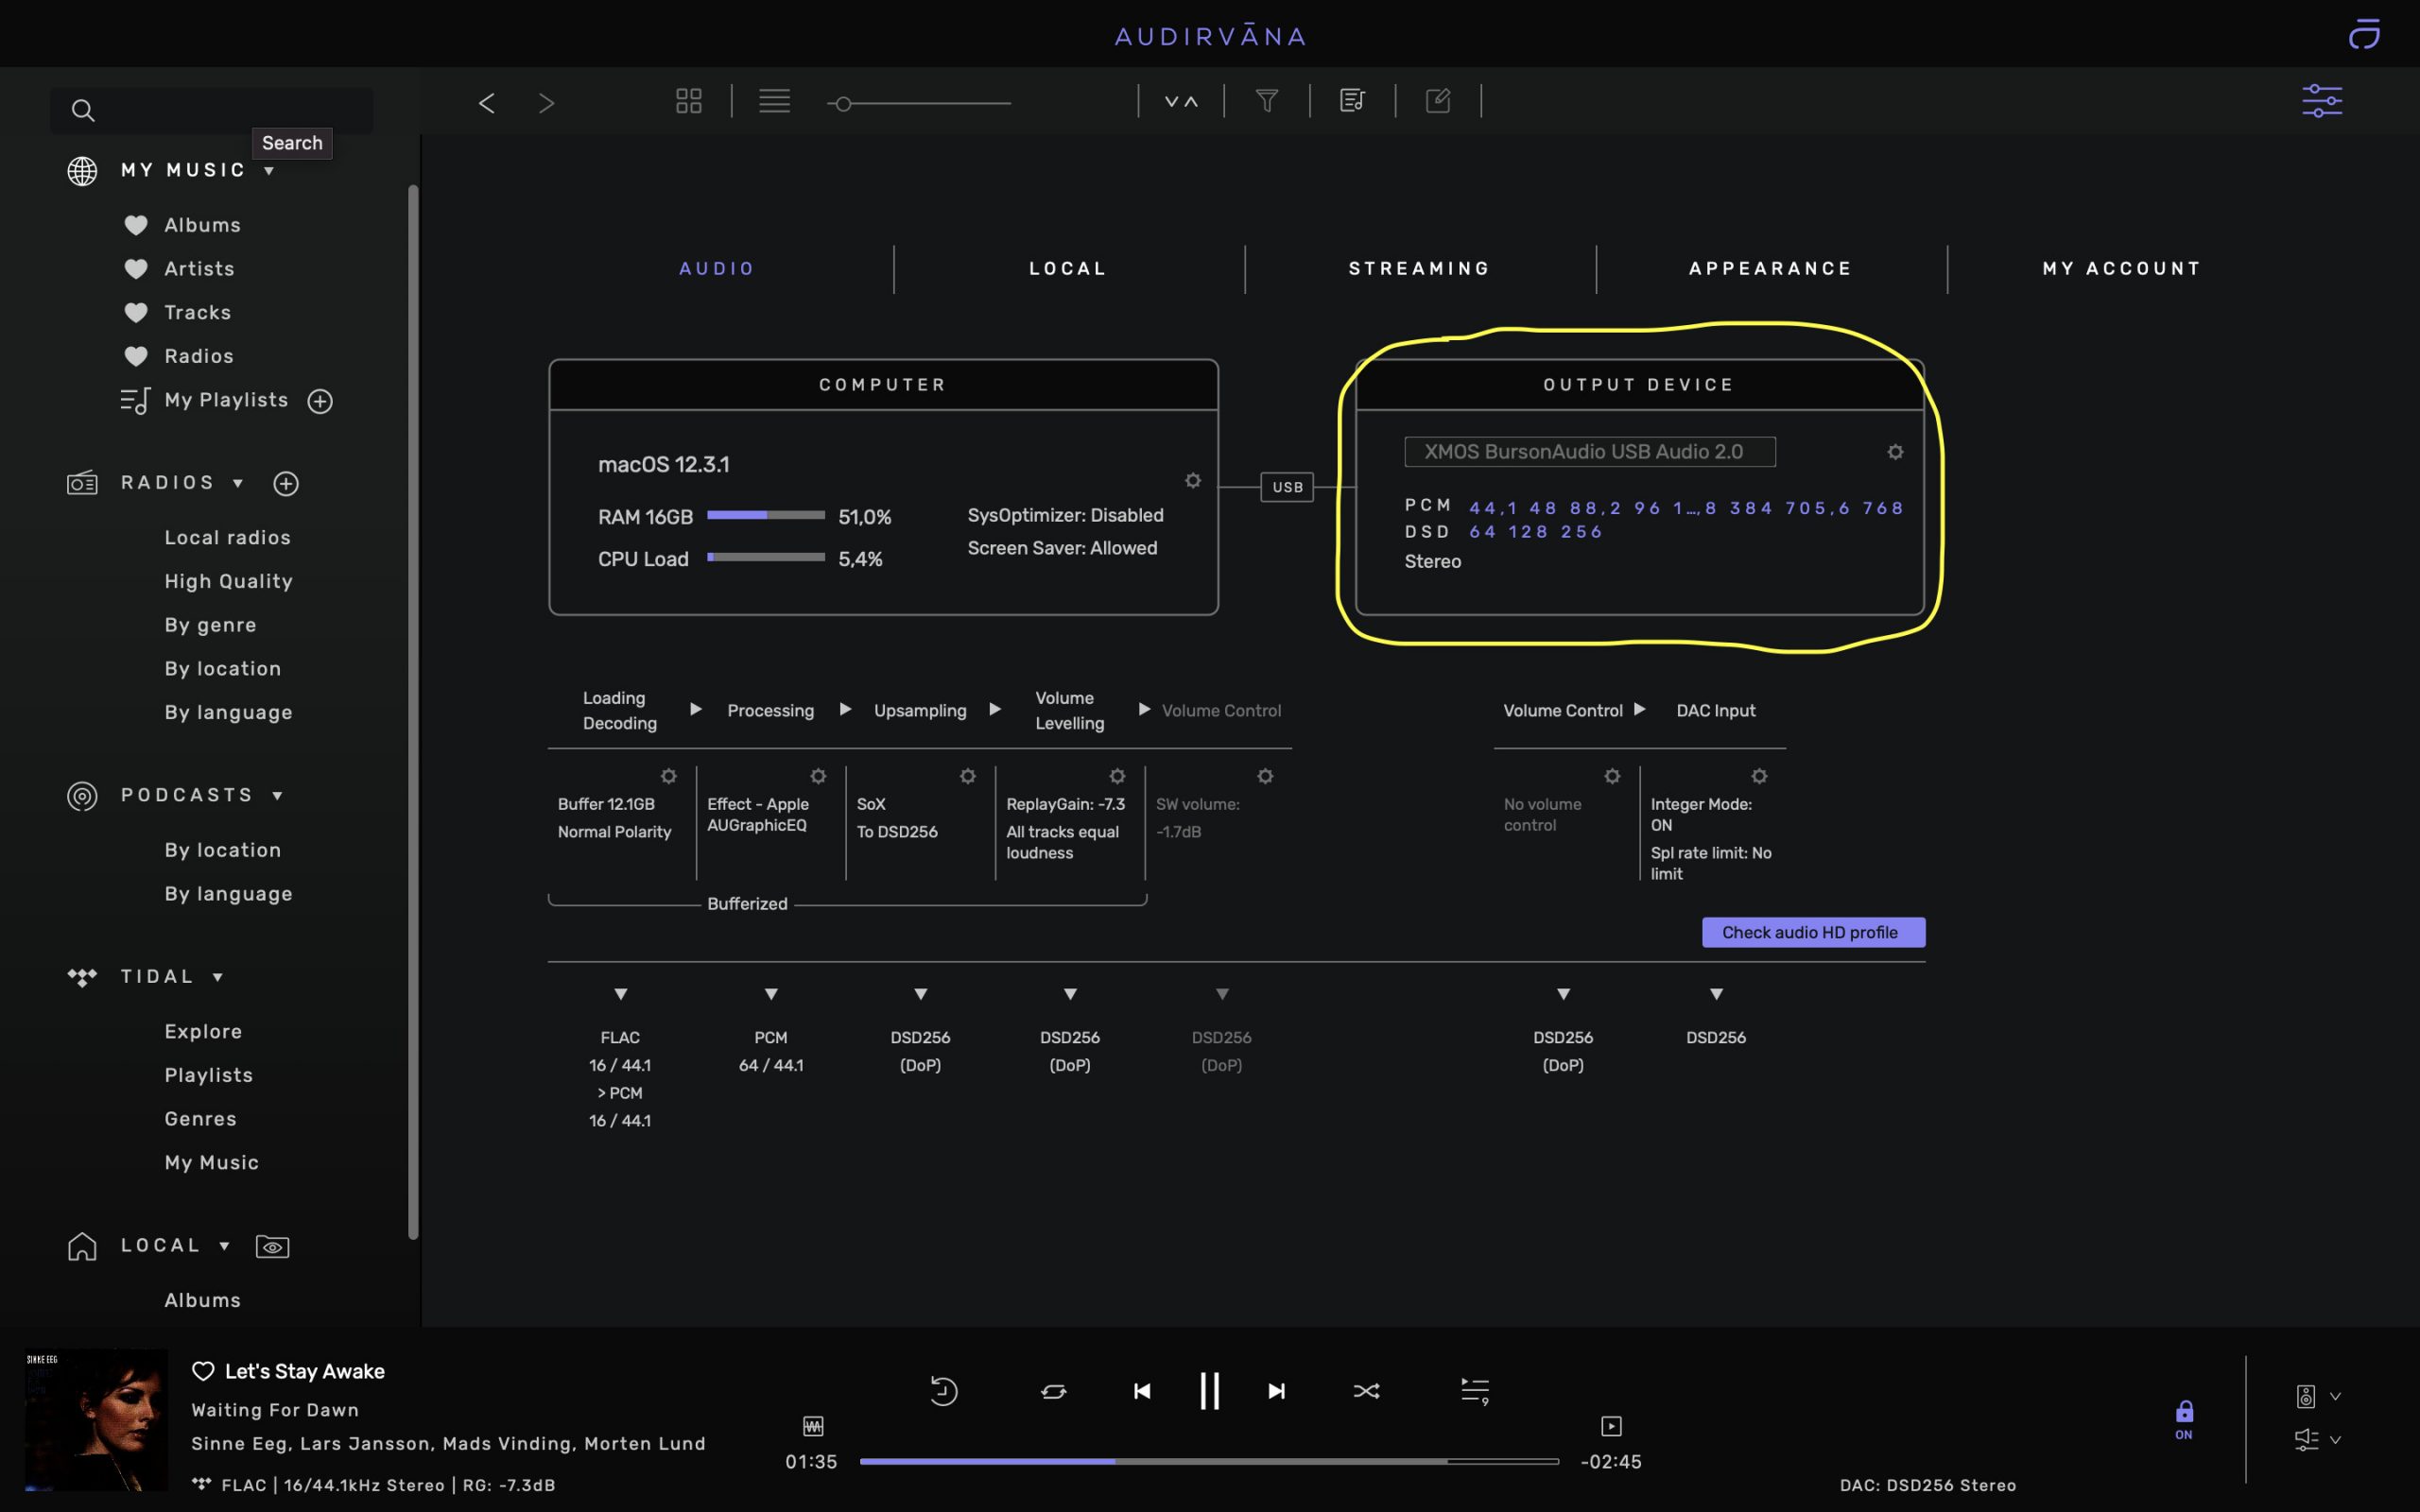
Task: Click the search input field
Action: 212,110
